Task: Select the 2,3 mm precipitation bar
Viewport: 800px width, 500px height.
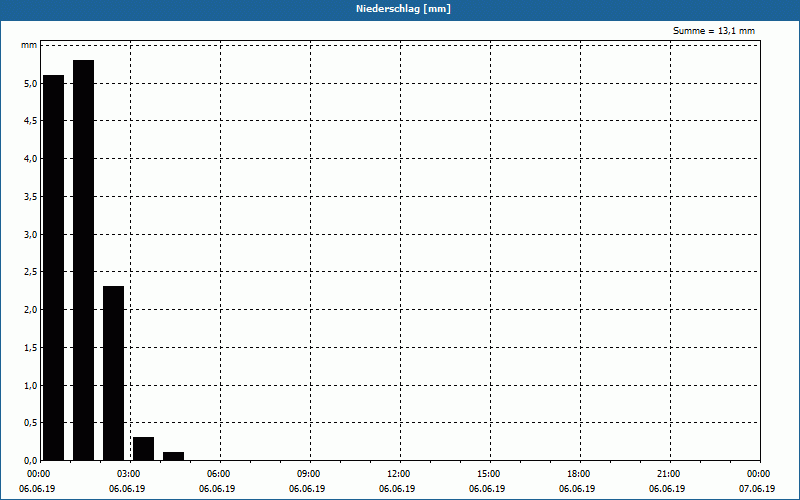Action: (x=113, y=373)
